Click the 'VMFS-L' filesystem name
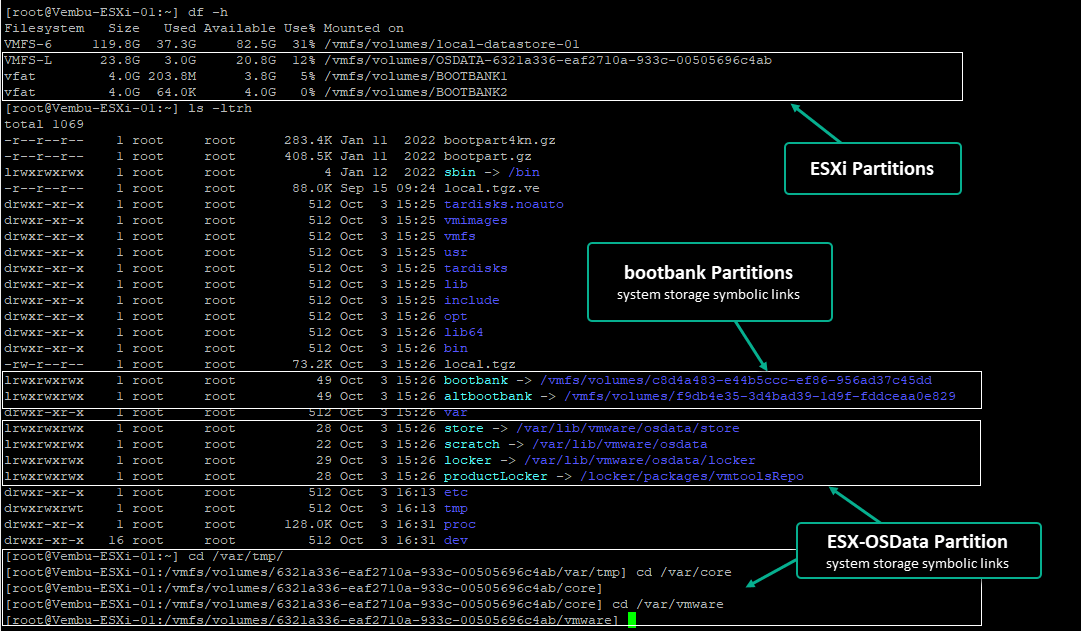 (x=28, y=60)
